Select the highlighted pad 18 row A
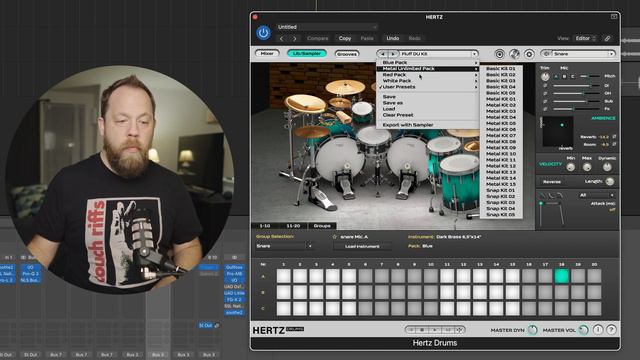 point(562,276)
